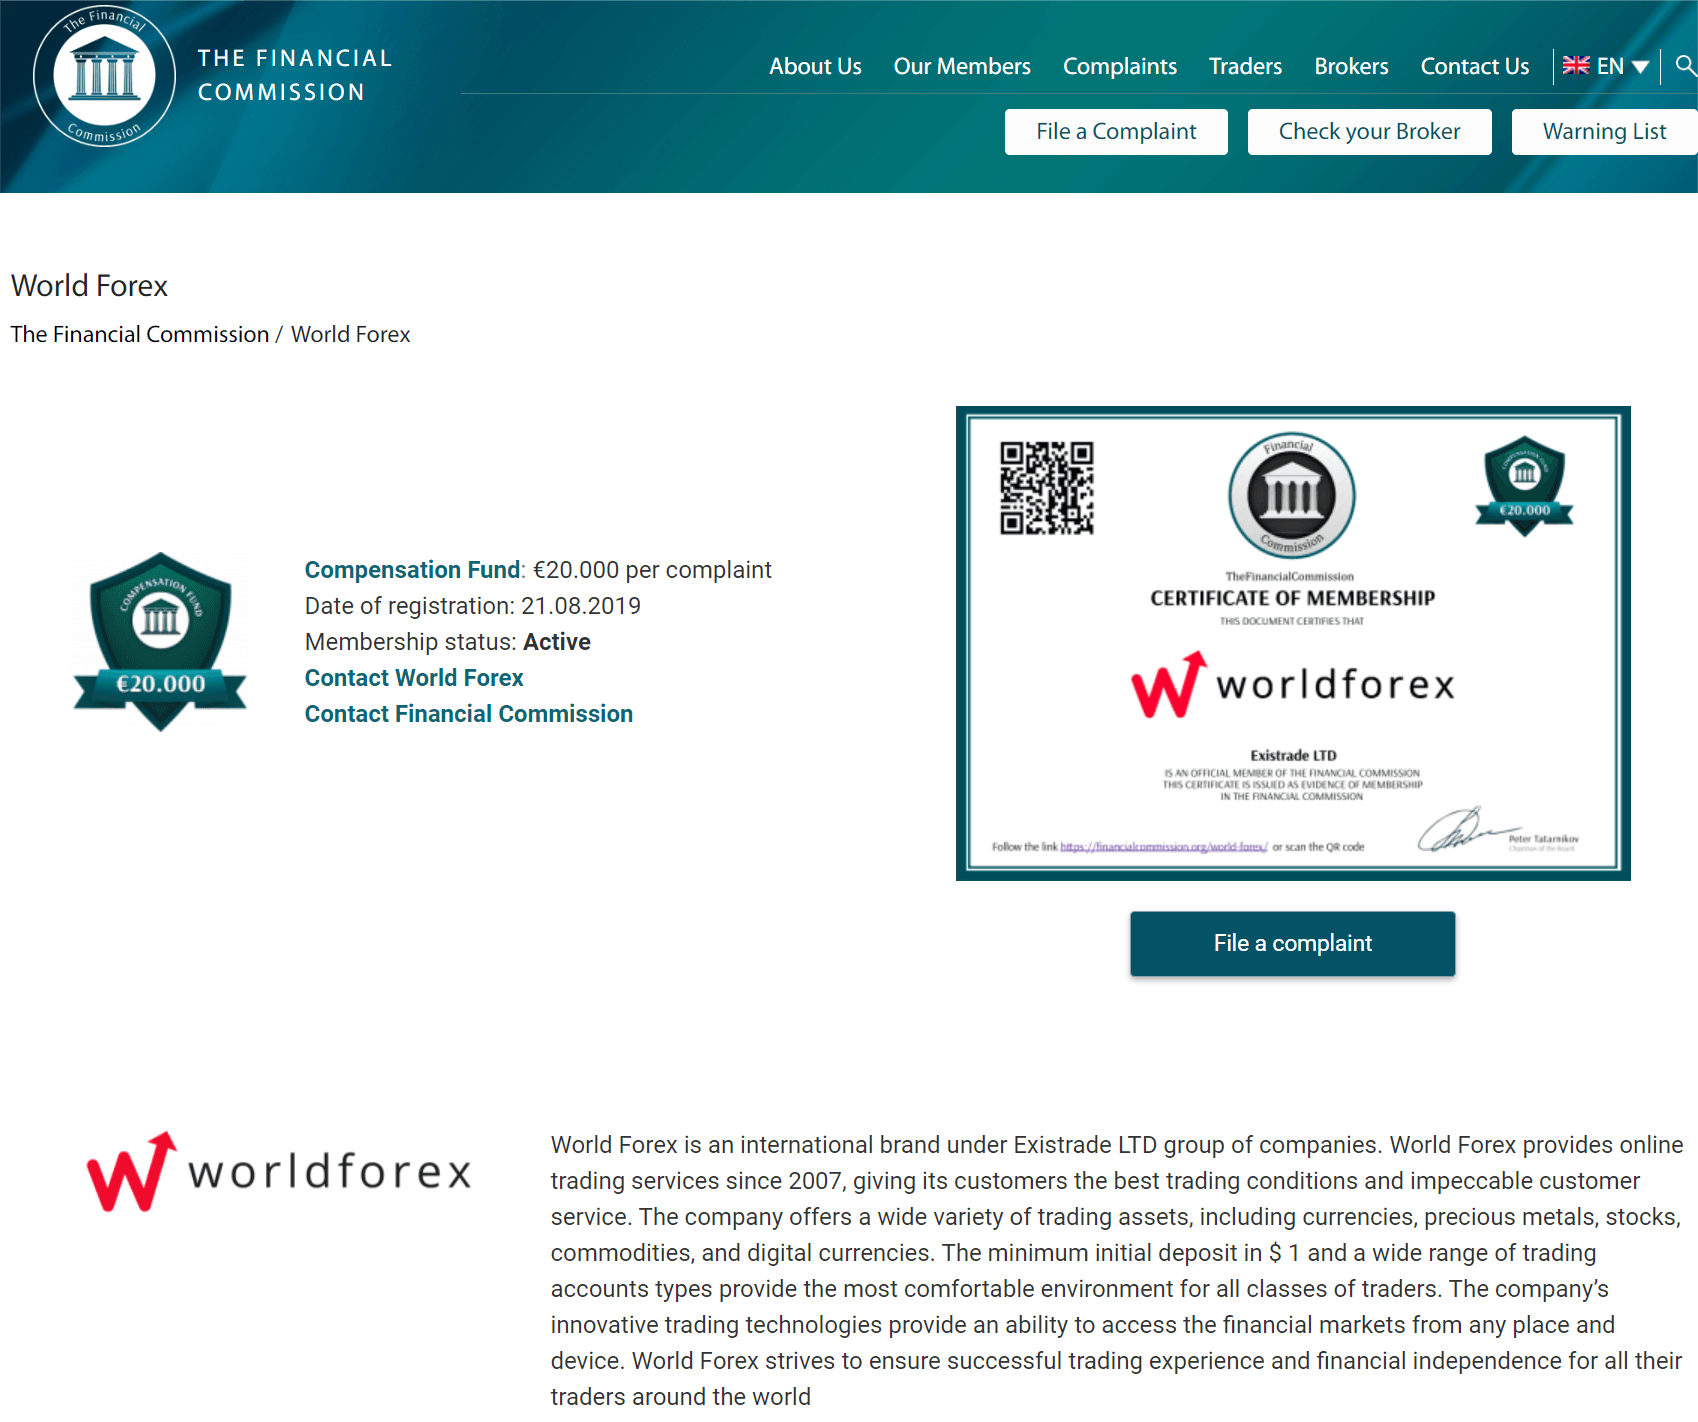Open the Complaints menu
The width and height of the screenshot is (1698, 1422).
coord(1119,66)
